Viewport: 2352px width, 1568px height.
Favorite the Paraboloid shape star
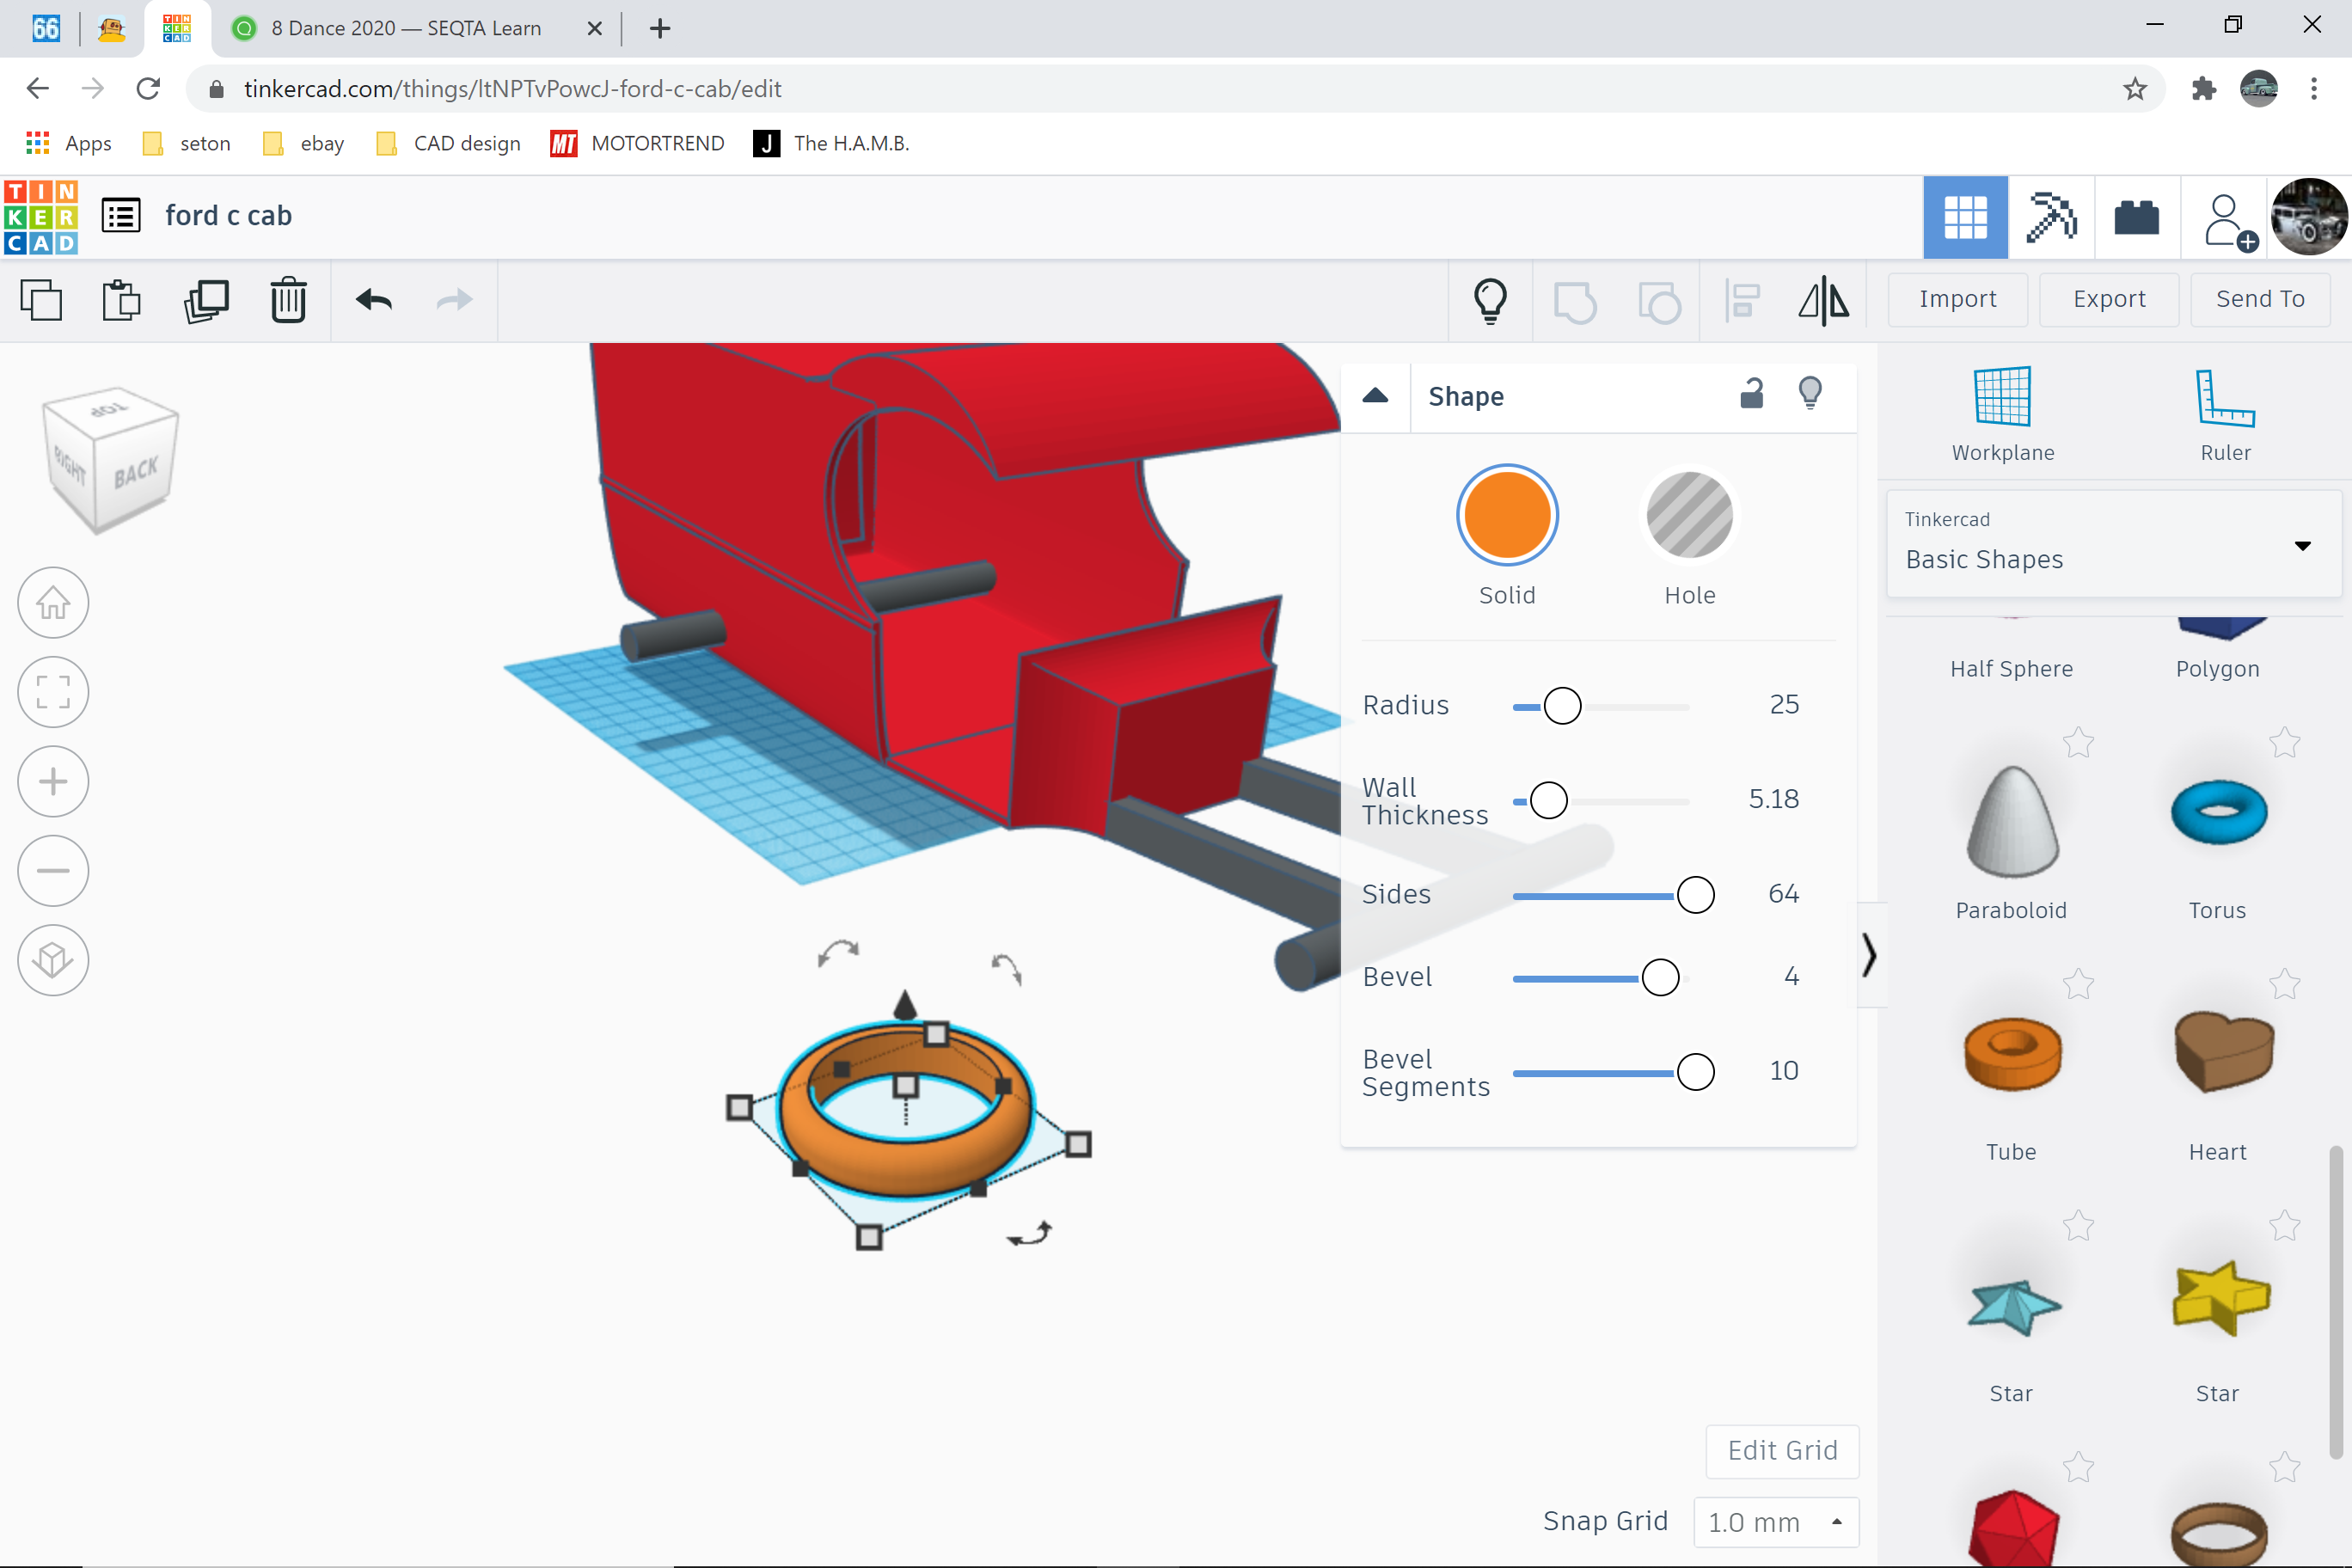tap(2078, 743)
